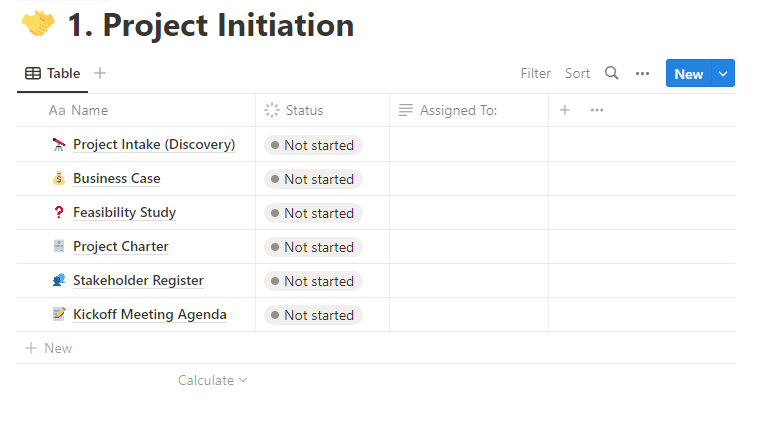Open the Sort menu
The width and height of the screenshot is (765, 421).
[577, 73]
